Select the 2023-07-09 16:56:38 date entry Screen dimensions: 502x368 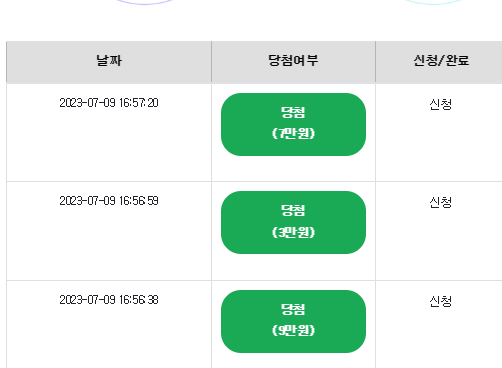(109, 300)
